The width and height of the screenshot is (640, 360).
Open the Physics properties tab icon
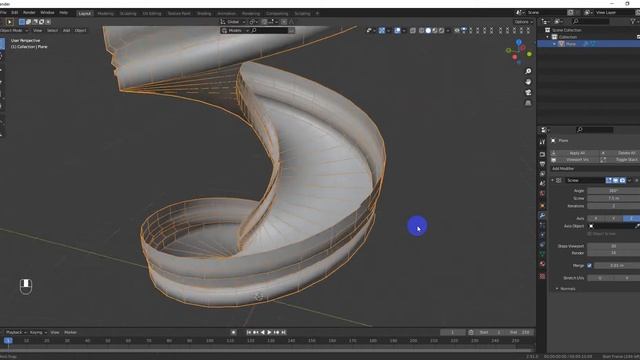[542, 235]
